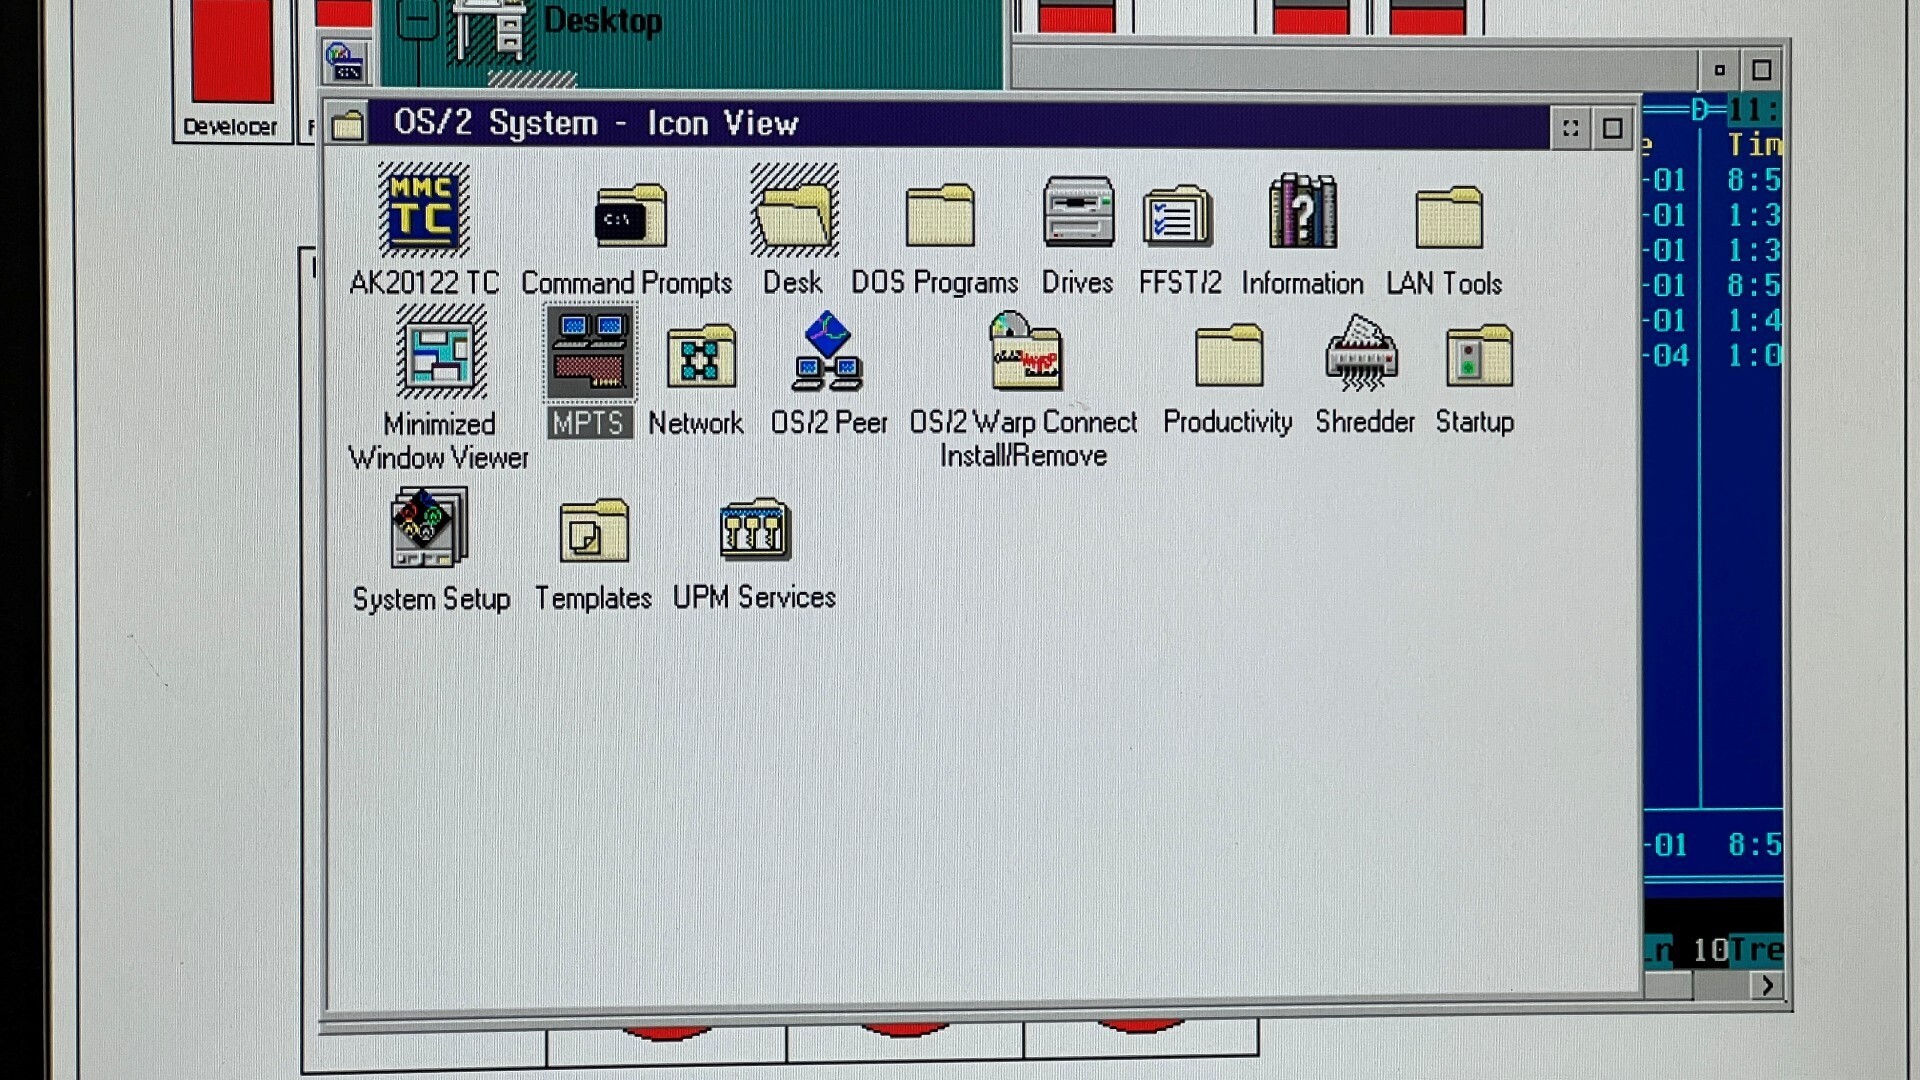Open the Information bookshelf icon
Image resolution: width=1920 pixels, height=1080 pixels.
click(1302, 210)
